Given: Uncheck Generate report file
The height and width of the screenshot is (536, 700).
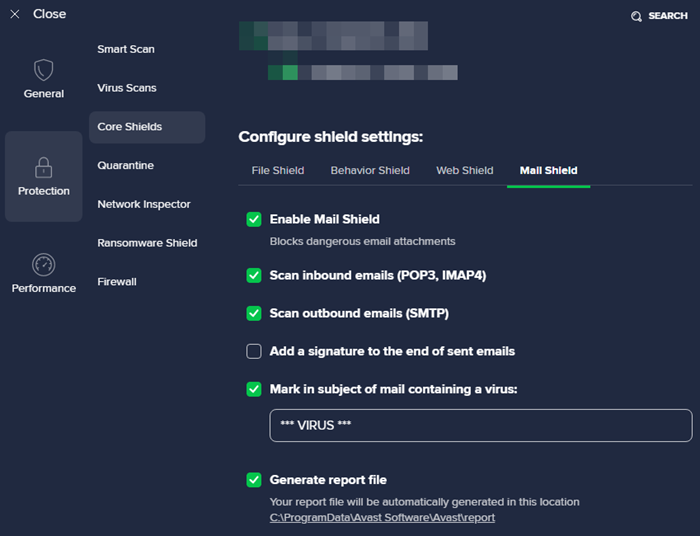Looking at the screenshot, I should click(x=254, y=480).
